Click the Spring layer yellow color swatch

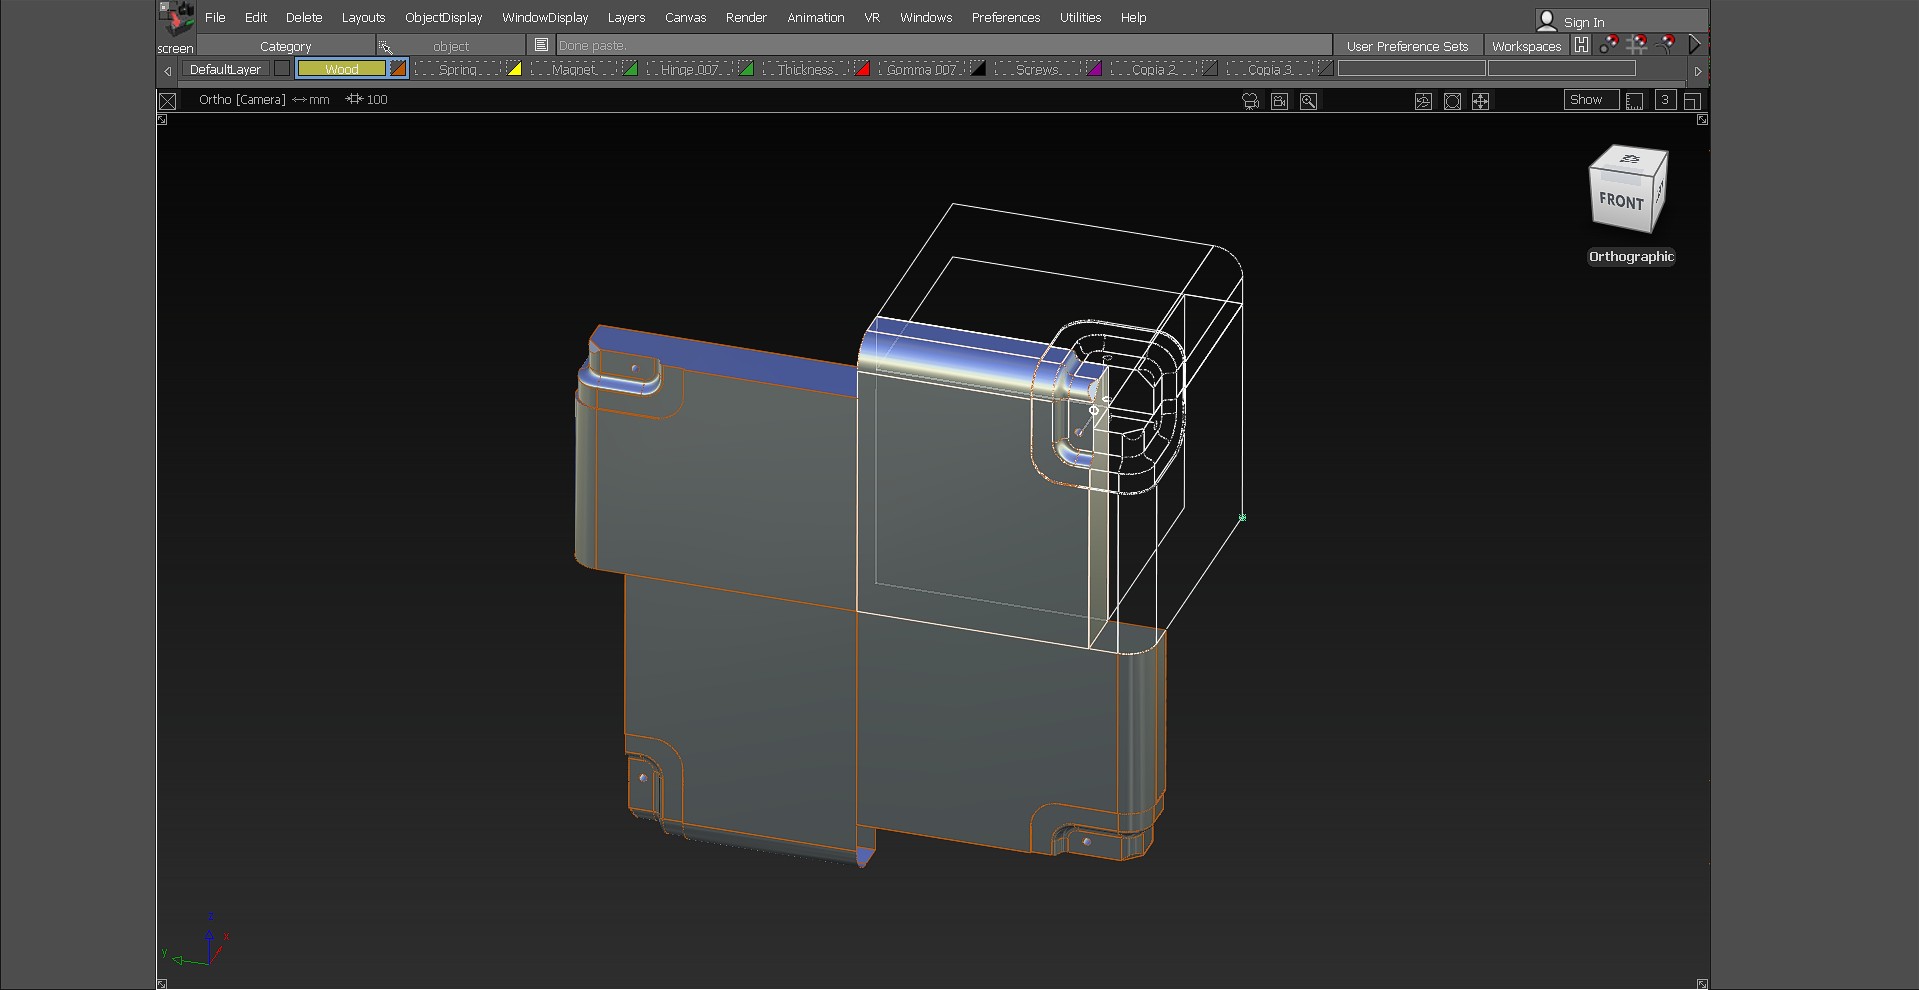pos(514,69)
